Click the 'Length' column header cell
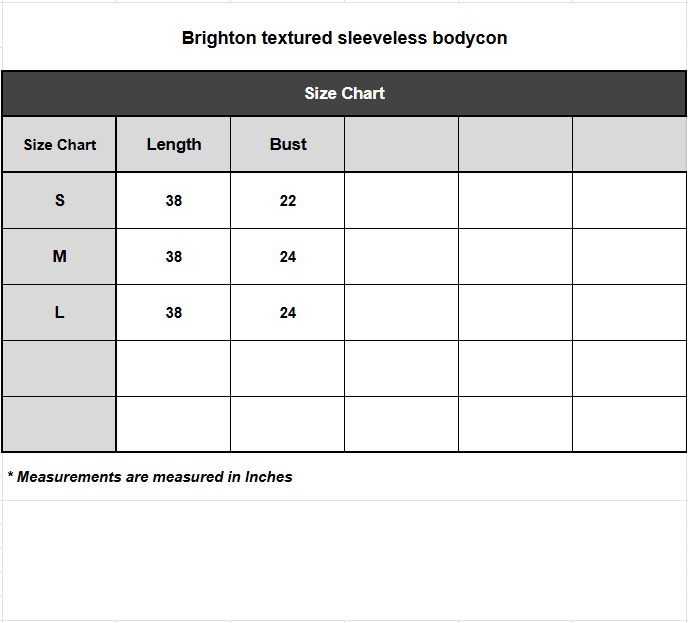688x623 pixels. click(174, 144)
